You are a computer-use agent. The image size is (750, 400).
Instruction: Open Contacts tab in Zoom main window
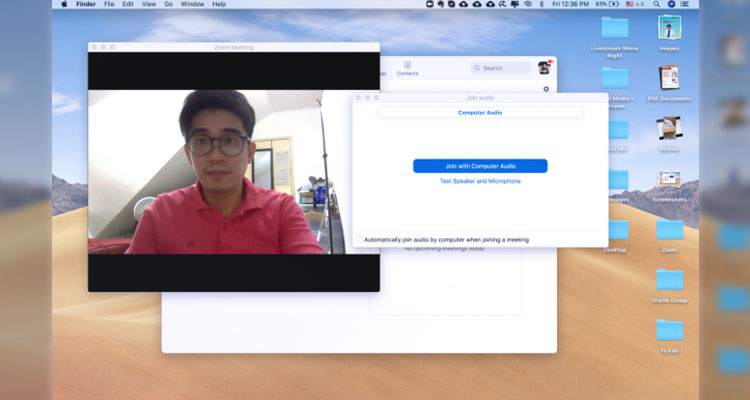tap(408, 68)
